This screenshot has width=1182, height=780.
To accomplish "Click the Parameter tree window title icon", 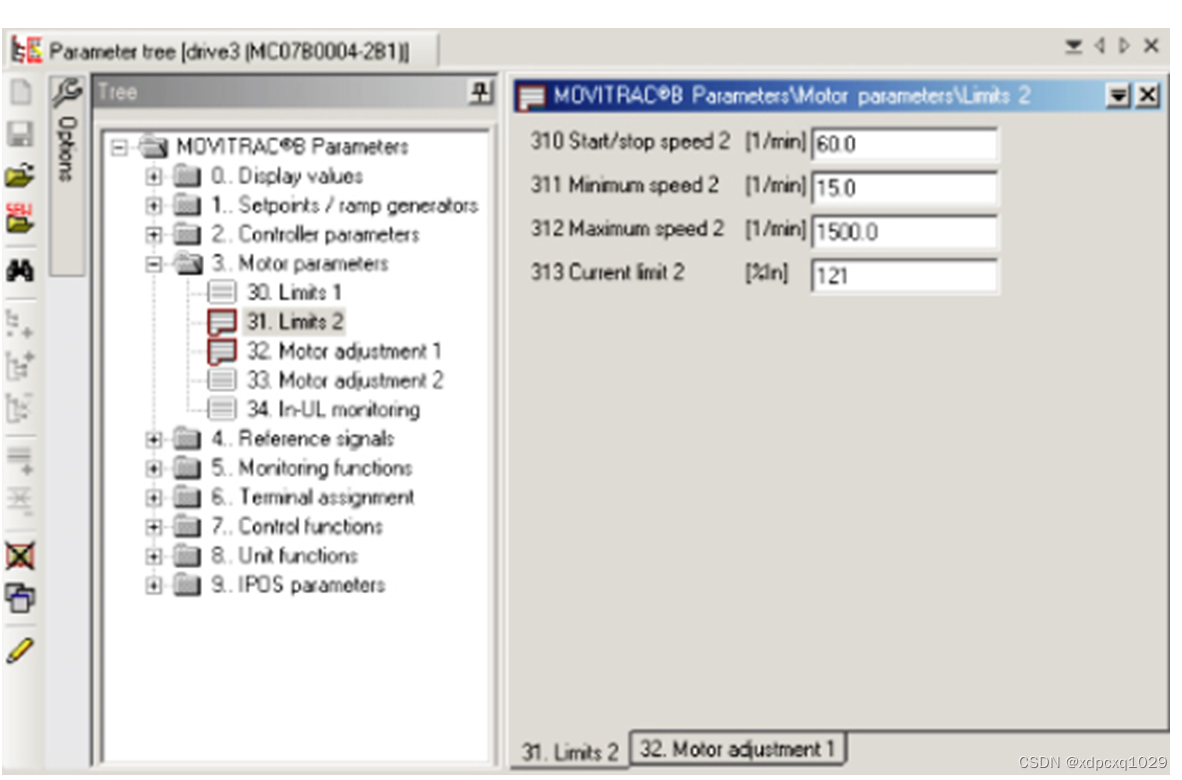I will (26, 50).
